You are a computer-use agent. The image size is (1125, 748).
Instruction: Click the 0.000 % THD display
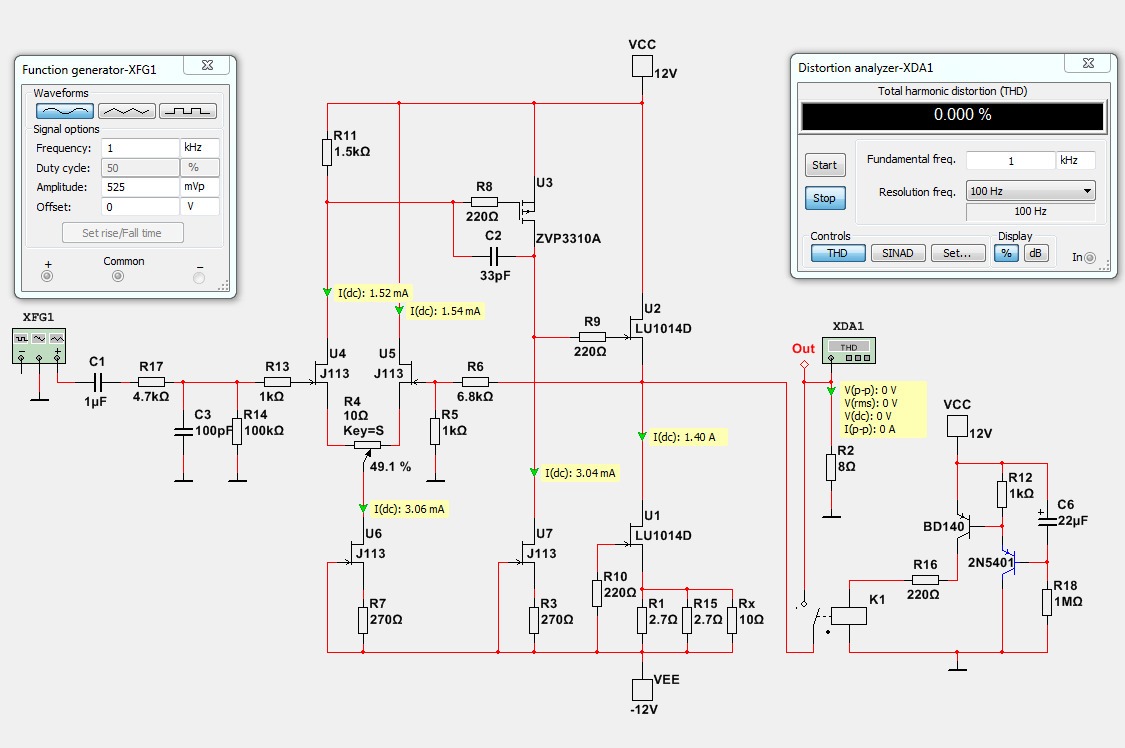point(953,115)
